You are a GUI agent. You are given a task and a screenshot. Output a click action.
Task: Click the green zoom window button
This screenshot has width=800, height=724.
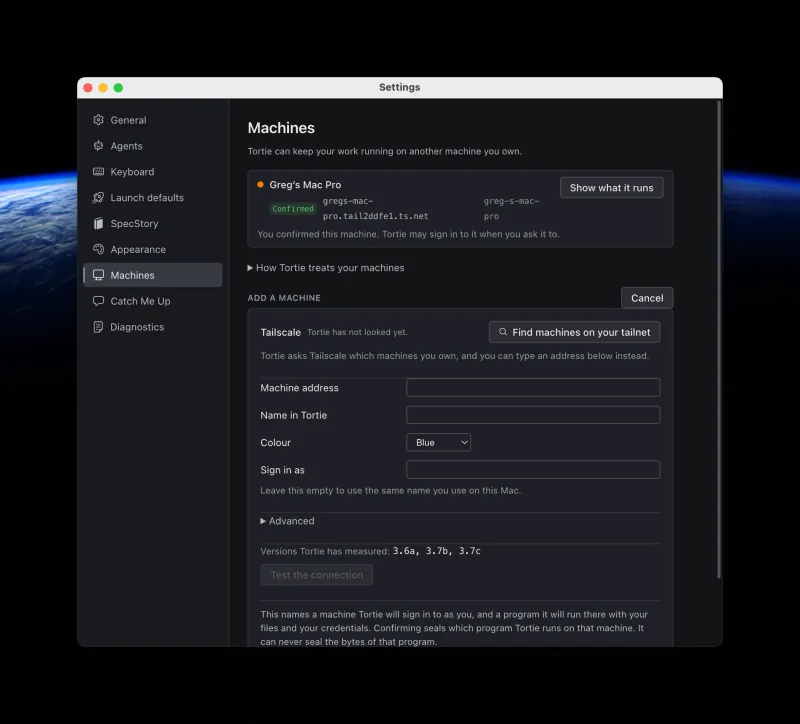(x=118, y=88)
